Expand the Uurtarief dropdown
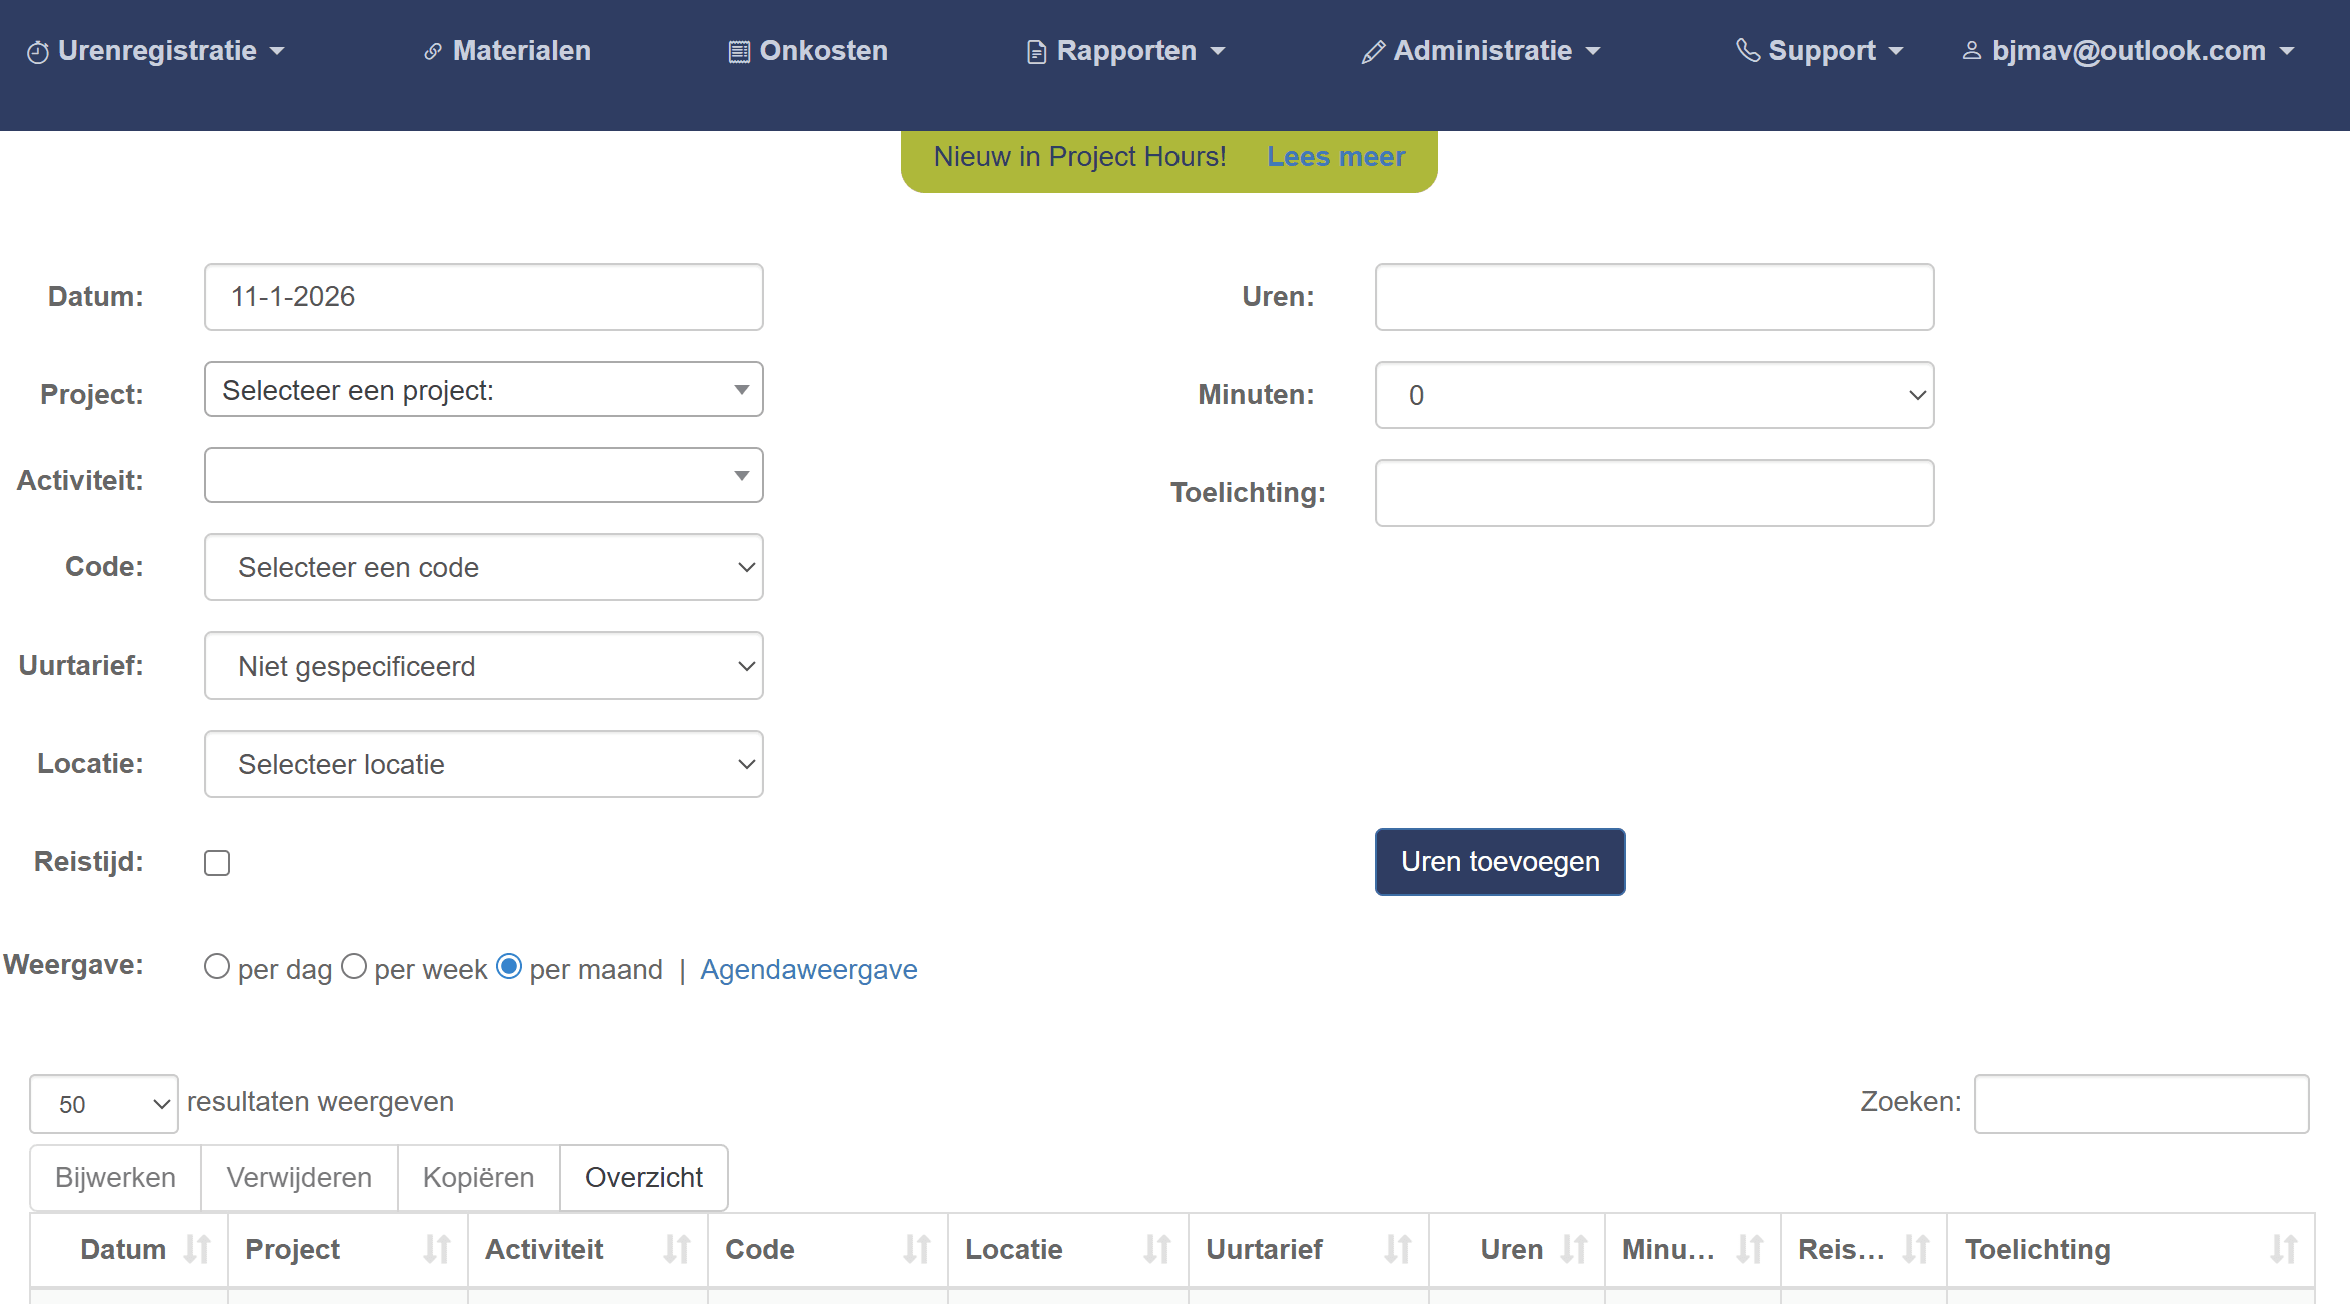Screen dimensions: 2350x1304 483,666
